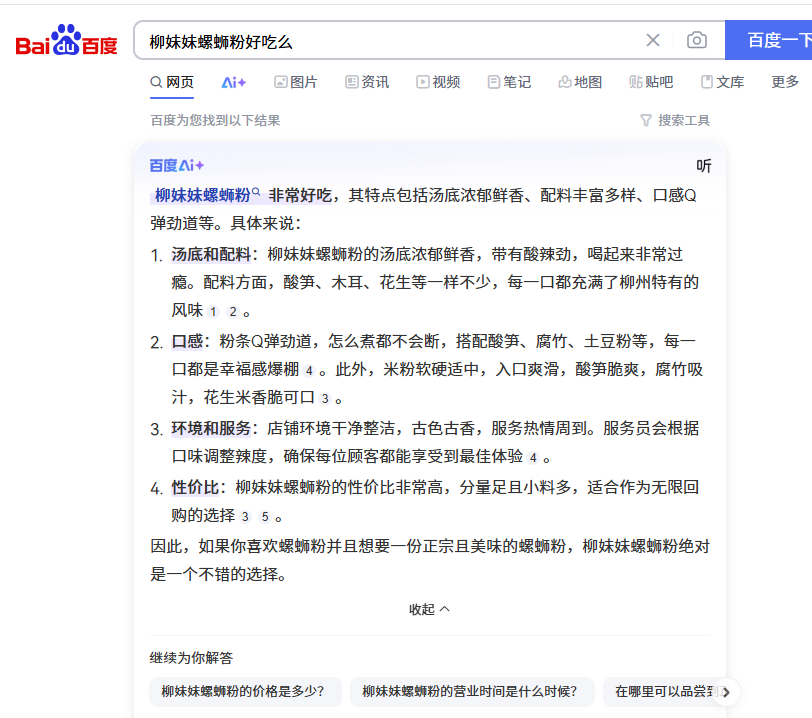This screenshot has height=718, width=812.
Task: Open citation 4 after 幸福感爆棚
Action: click(309, 371)
